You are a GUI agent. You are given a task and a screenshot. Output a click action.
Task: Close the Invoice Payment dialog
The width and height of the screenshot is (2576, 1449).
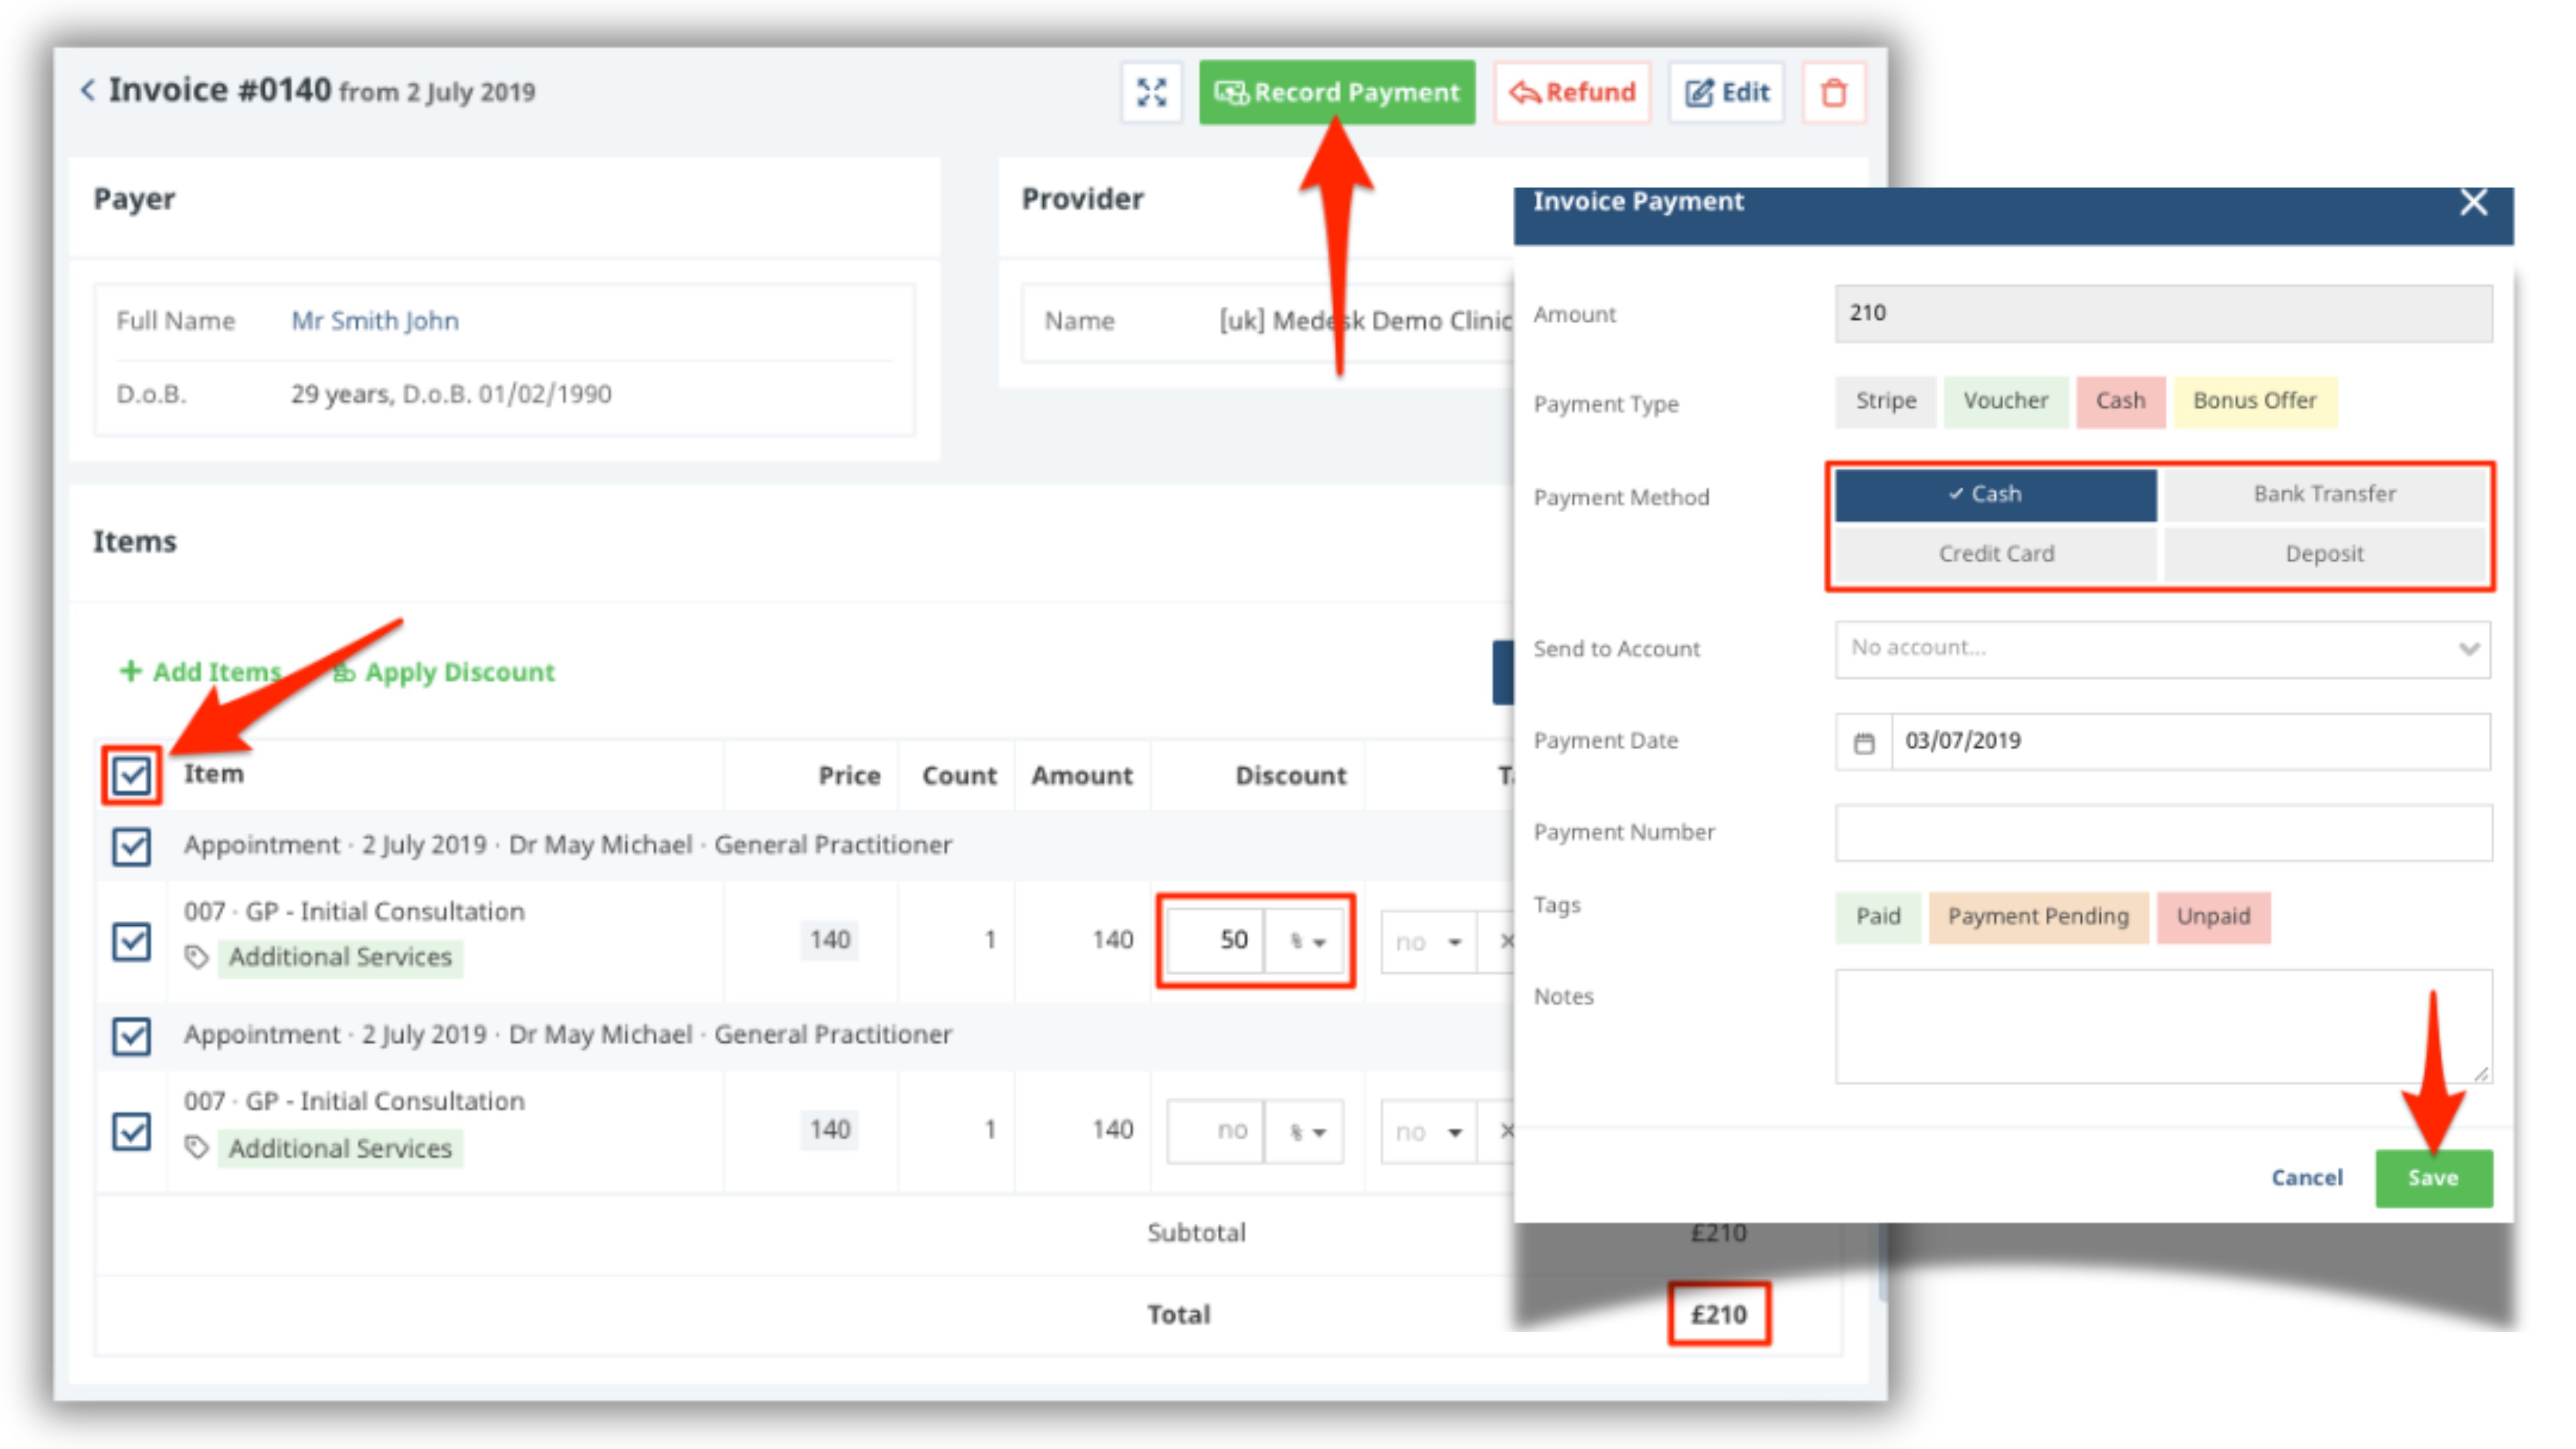click(x=2475, y=203)
